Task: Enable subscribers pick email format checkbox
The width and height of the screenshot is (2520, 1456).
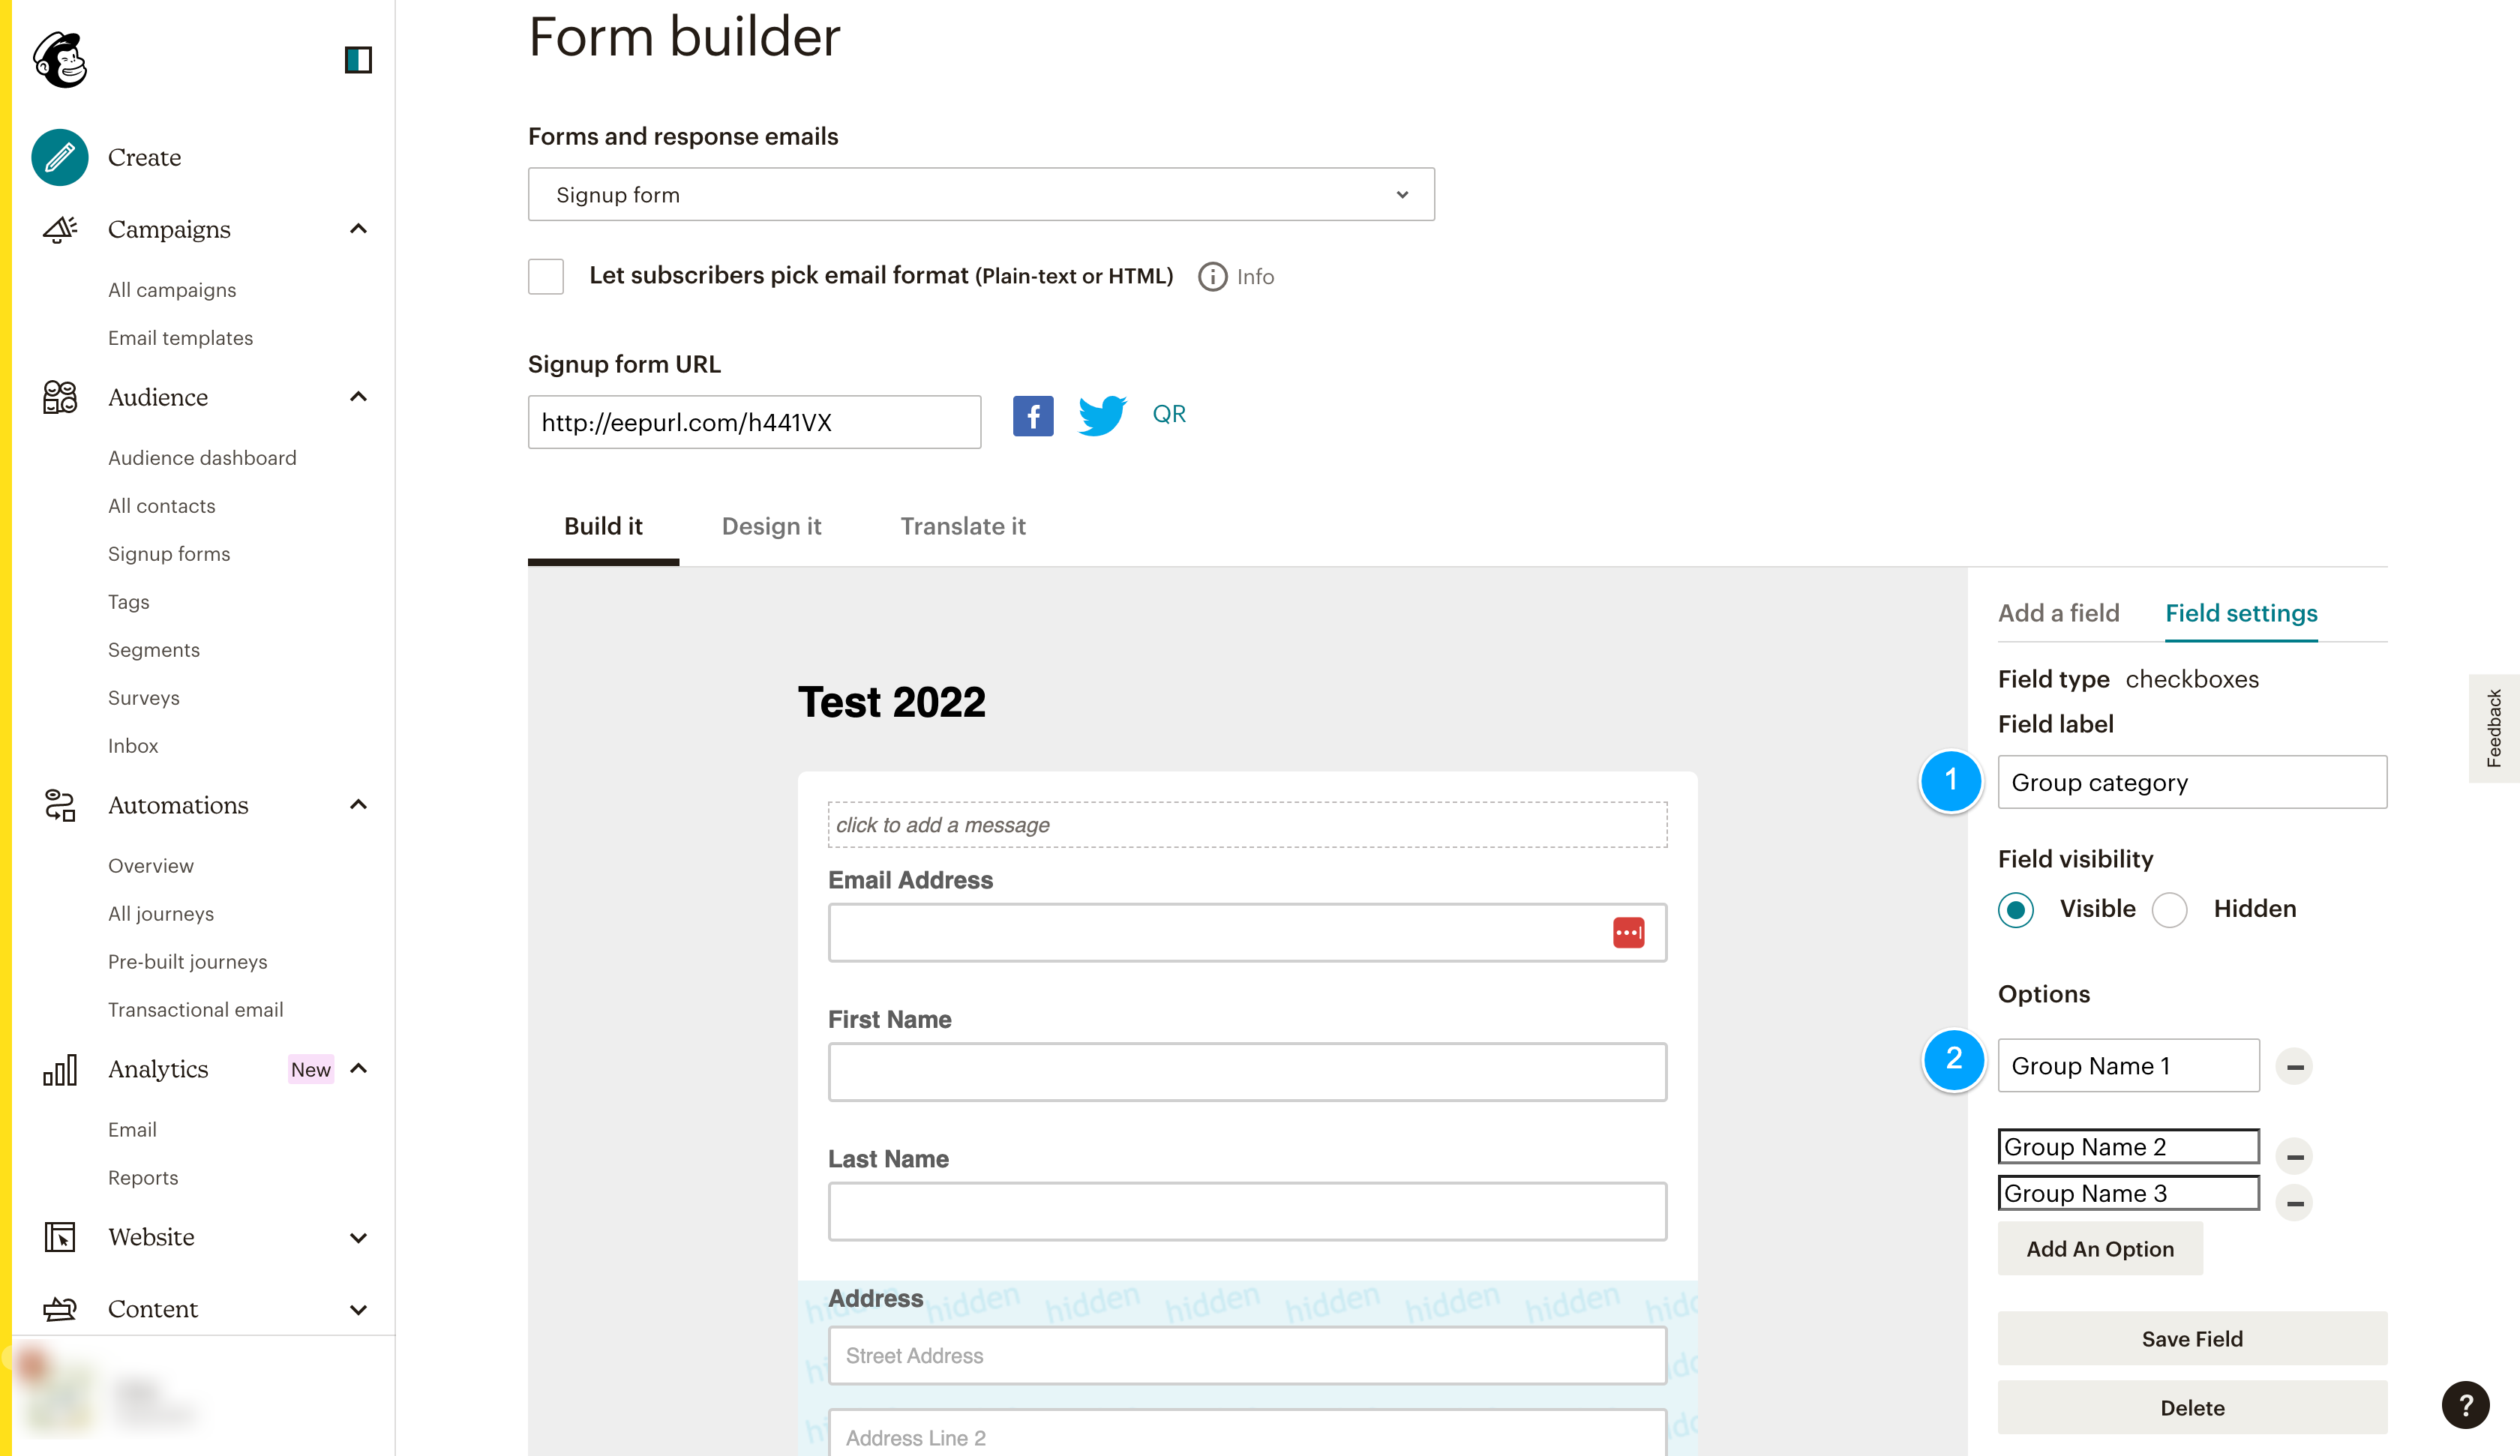Action: point(546,276)
